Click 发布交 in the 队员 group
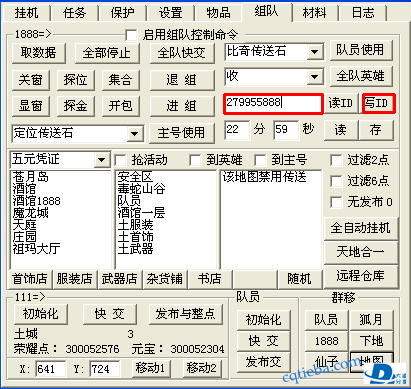 (263, 362)
